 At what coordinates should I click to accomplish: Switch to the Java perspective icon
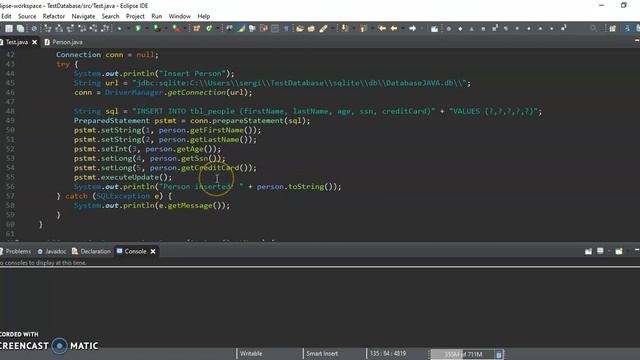pyautogui.click(x=627, y=29)
